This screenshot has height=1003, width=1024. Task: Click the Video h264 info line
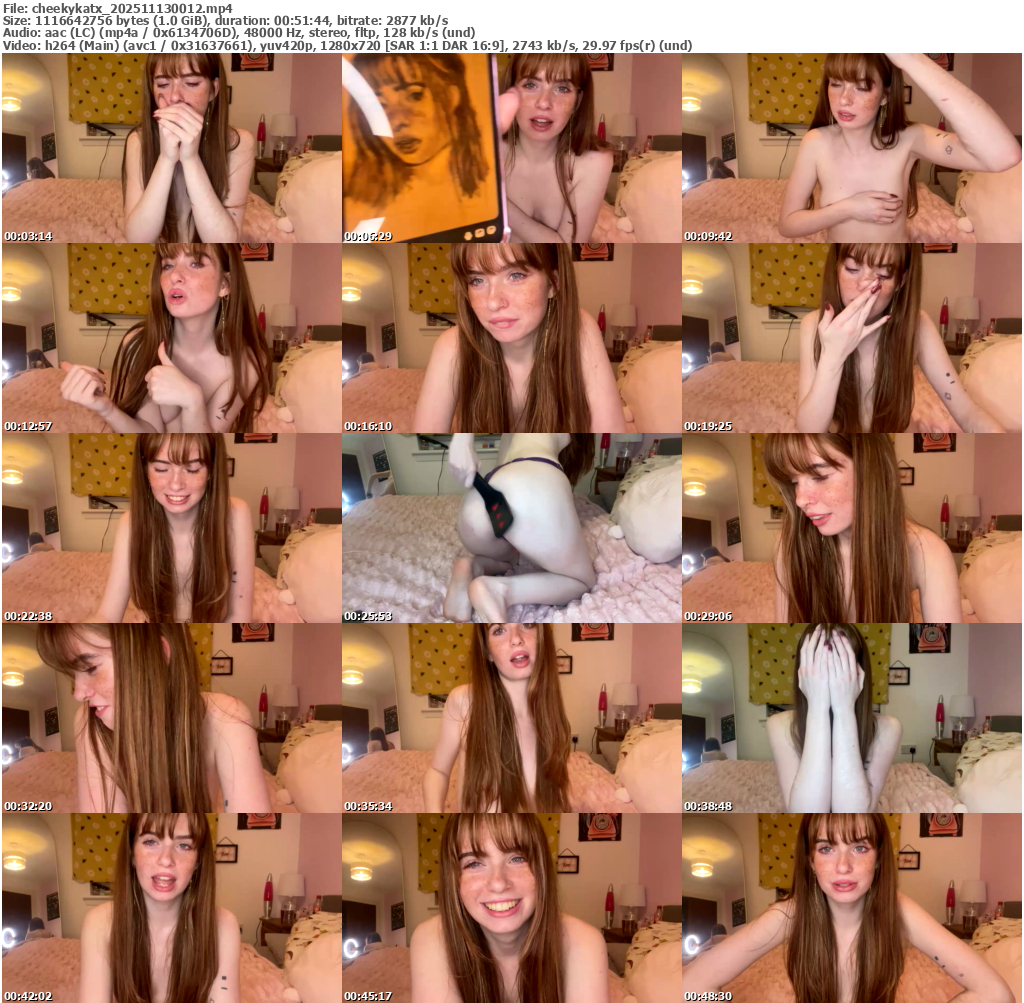(346, 46)
